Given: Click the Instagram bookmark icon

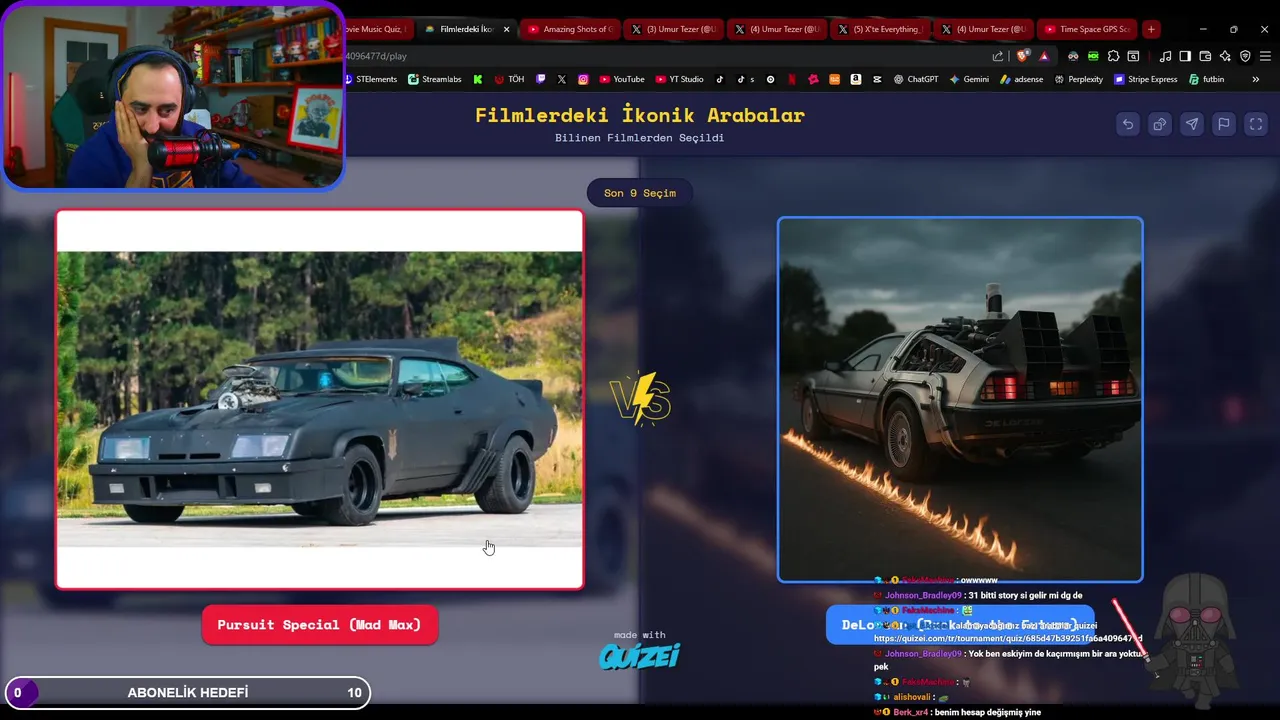Looking at the screenshot, I should click(x=583, y=79).
